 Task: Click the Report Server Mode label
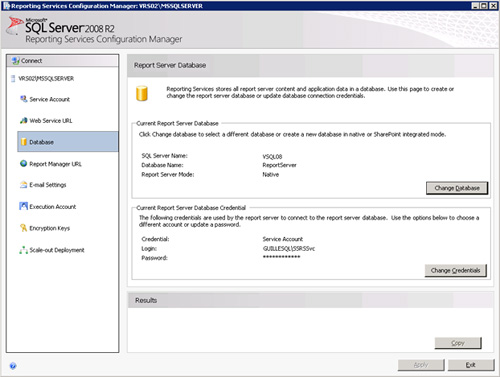pyautogui.click(x=168, y=174)
